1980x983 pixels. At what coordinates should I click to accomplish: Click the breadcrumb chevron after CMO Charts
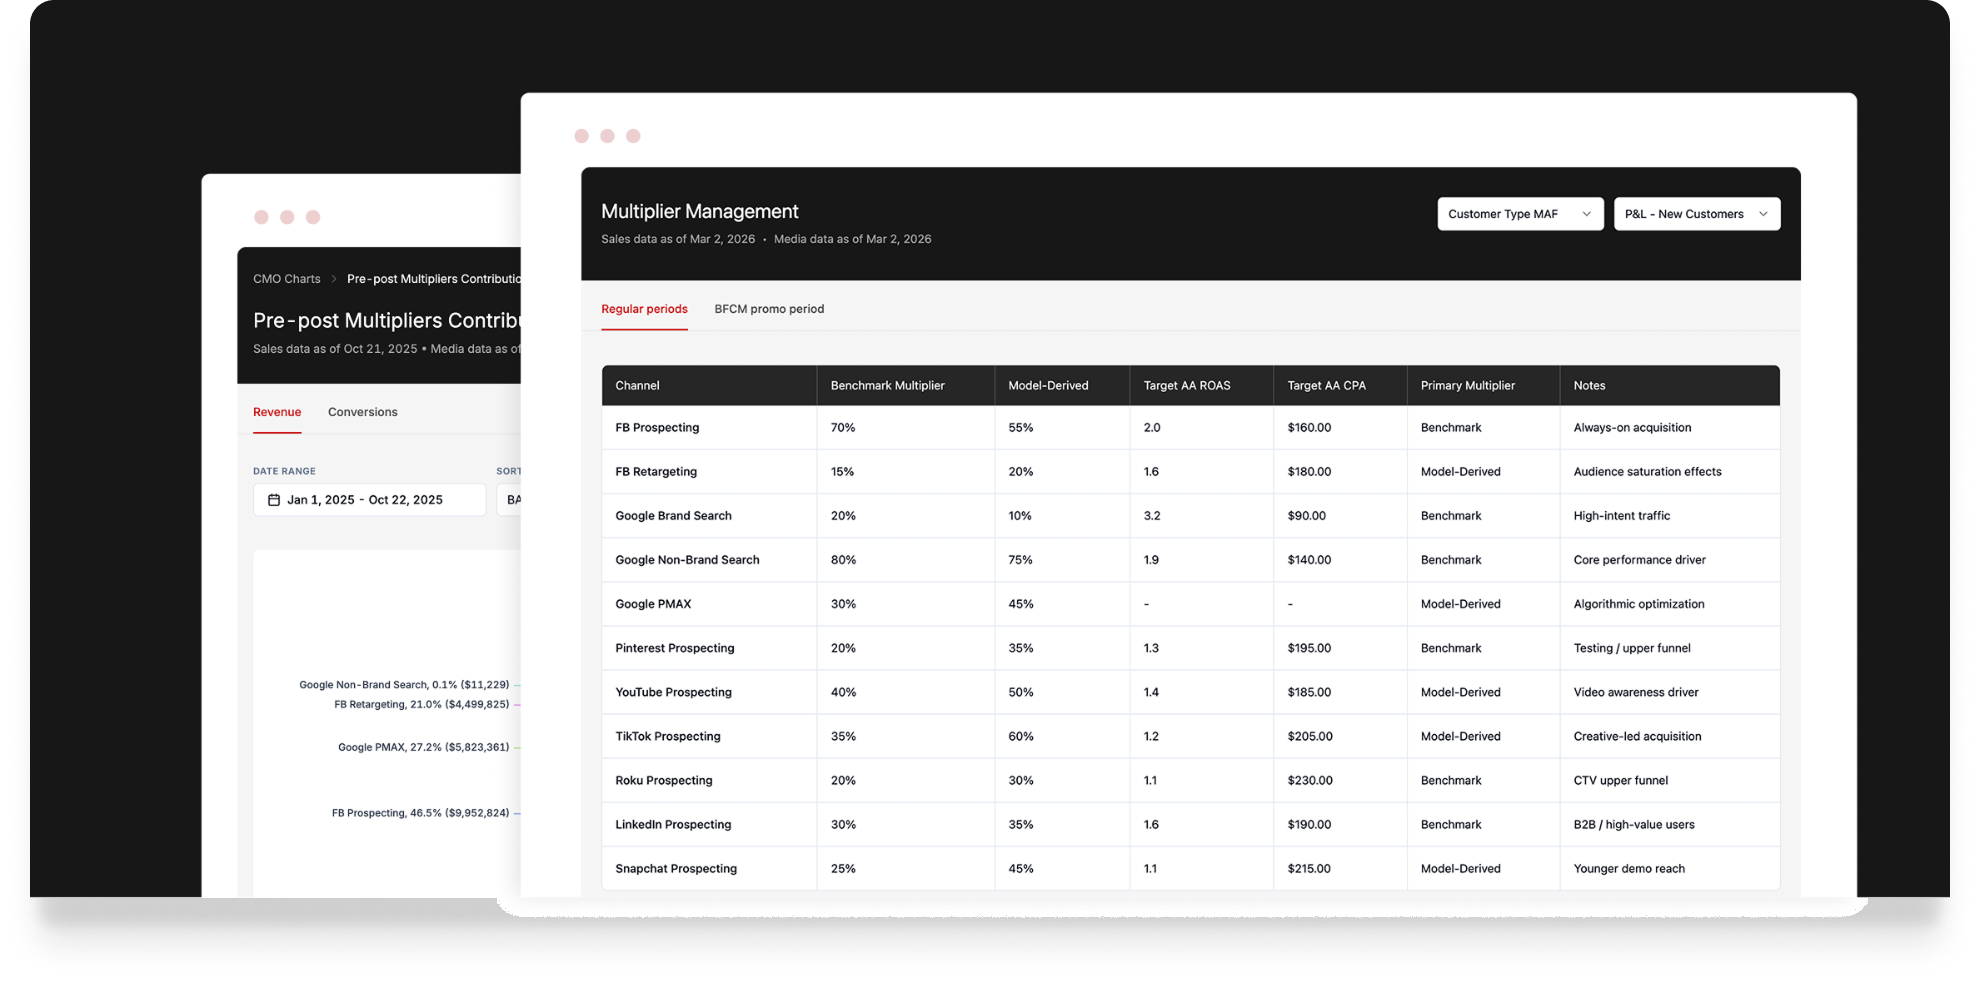click(334, 279)
